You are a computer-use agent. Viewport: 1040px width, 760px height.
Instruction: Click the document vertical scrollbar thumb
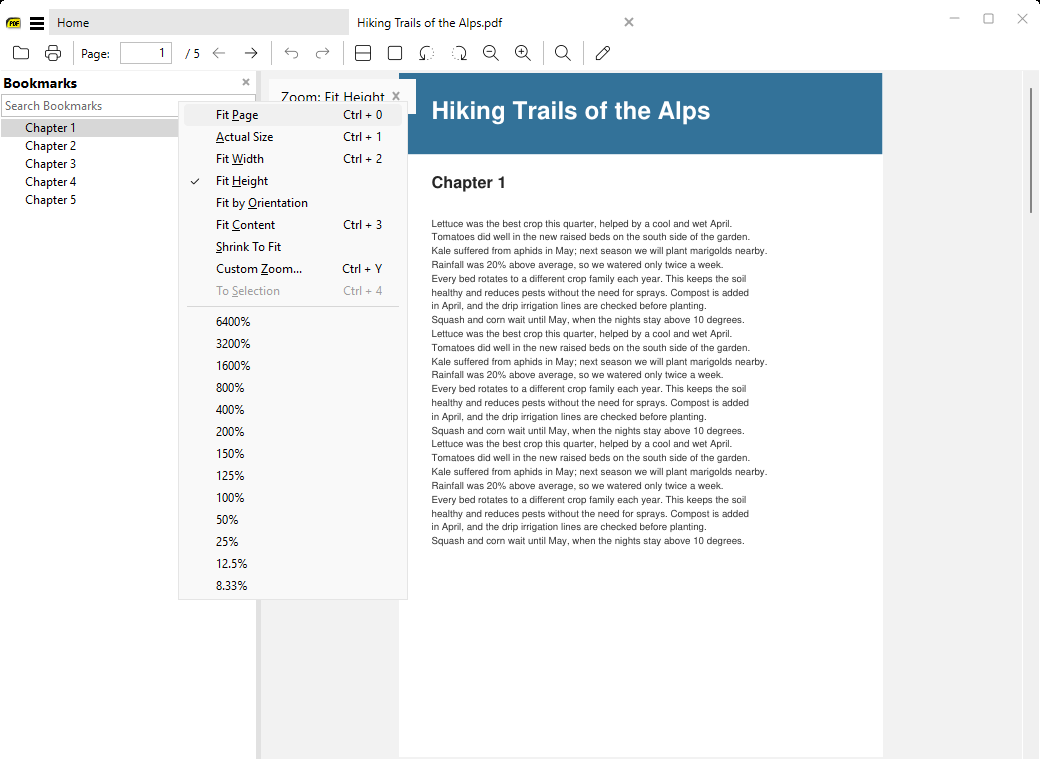pos(1031,150)
